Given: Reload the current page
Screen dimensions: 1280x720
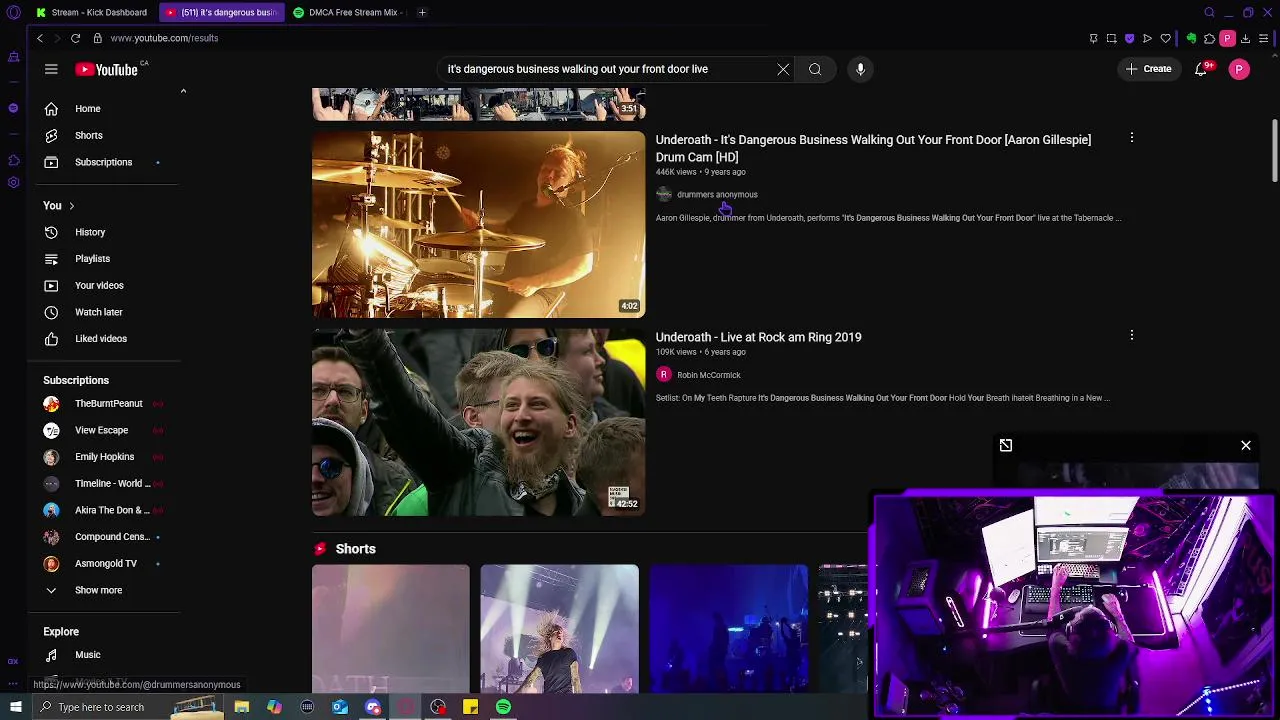Looking at the screenshot, I should click(x=75, y=38).
